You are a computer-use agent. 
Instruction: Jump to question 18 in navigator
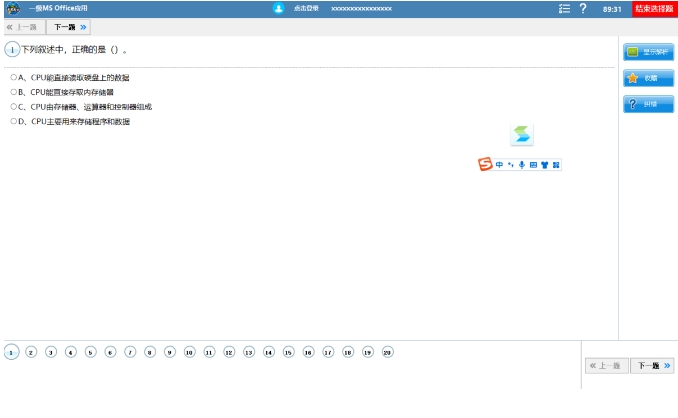tap(348, 352)
